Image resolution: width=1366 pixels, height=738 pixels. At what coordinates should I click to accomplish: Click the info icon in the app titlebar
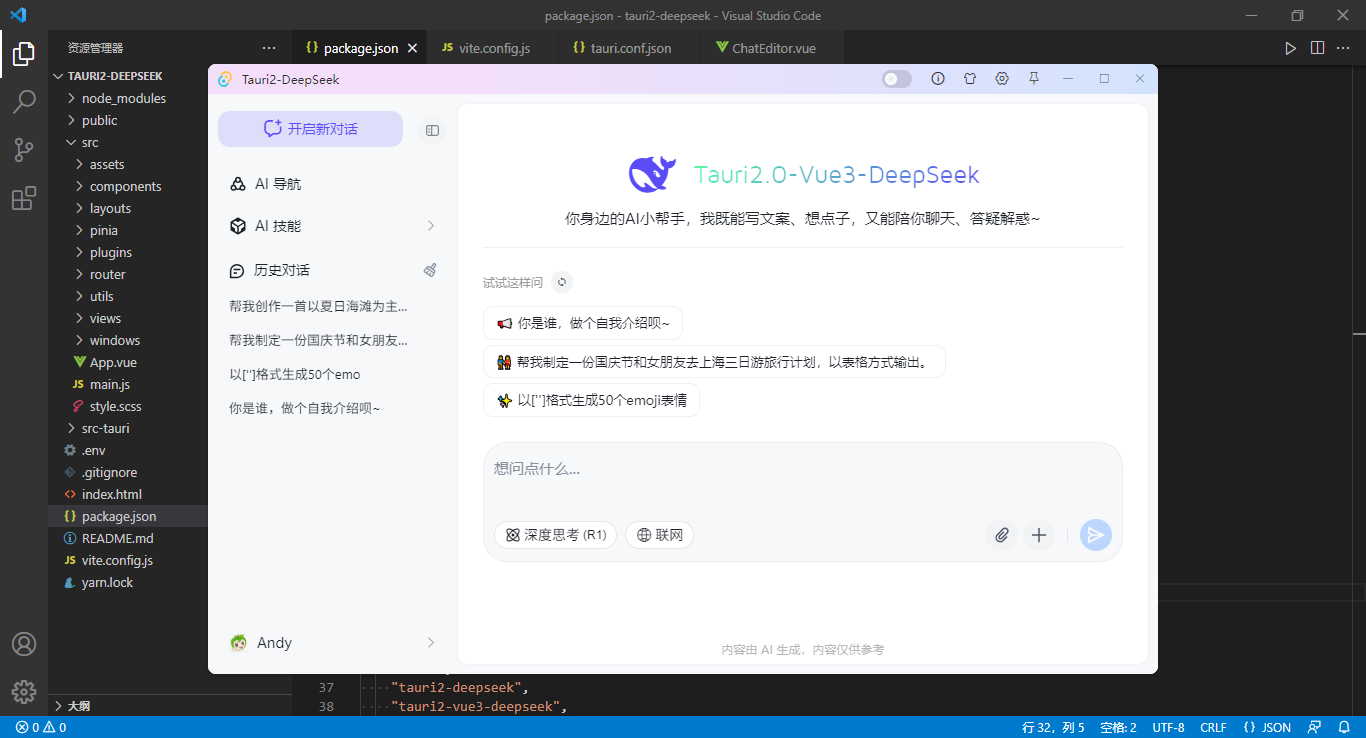938,78
